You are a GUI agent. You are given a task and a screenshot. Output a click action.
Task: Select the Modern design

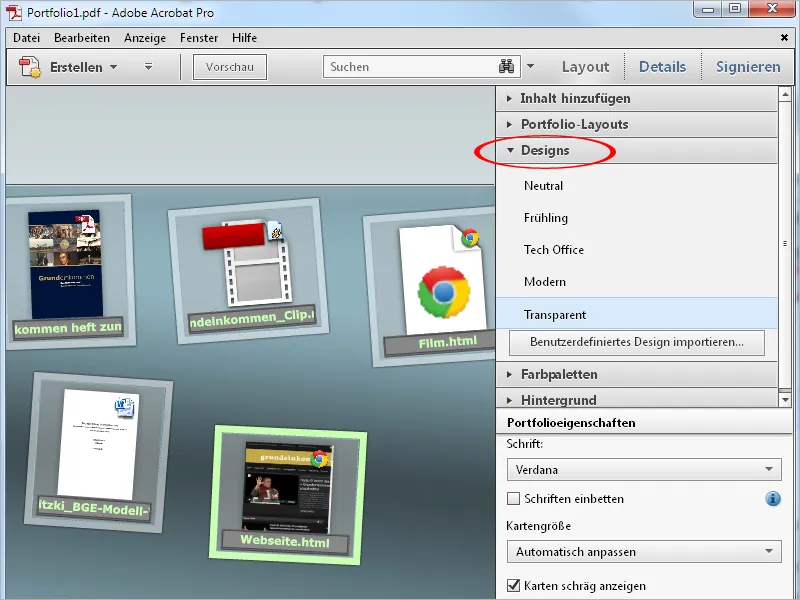pyautogui.click(x=636, y=282)
